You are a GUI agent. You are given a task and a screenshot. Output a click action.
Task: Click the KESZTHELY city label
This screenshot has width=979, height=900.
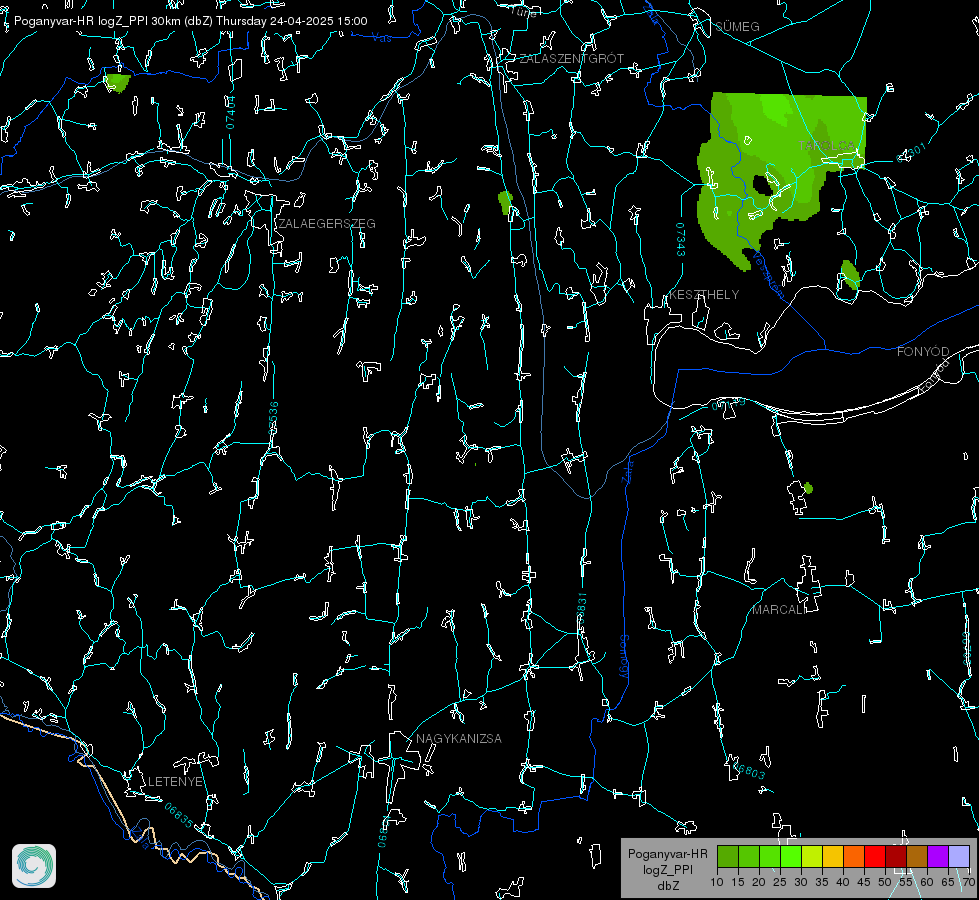[x=704, y=295]
